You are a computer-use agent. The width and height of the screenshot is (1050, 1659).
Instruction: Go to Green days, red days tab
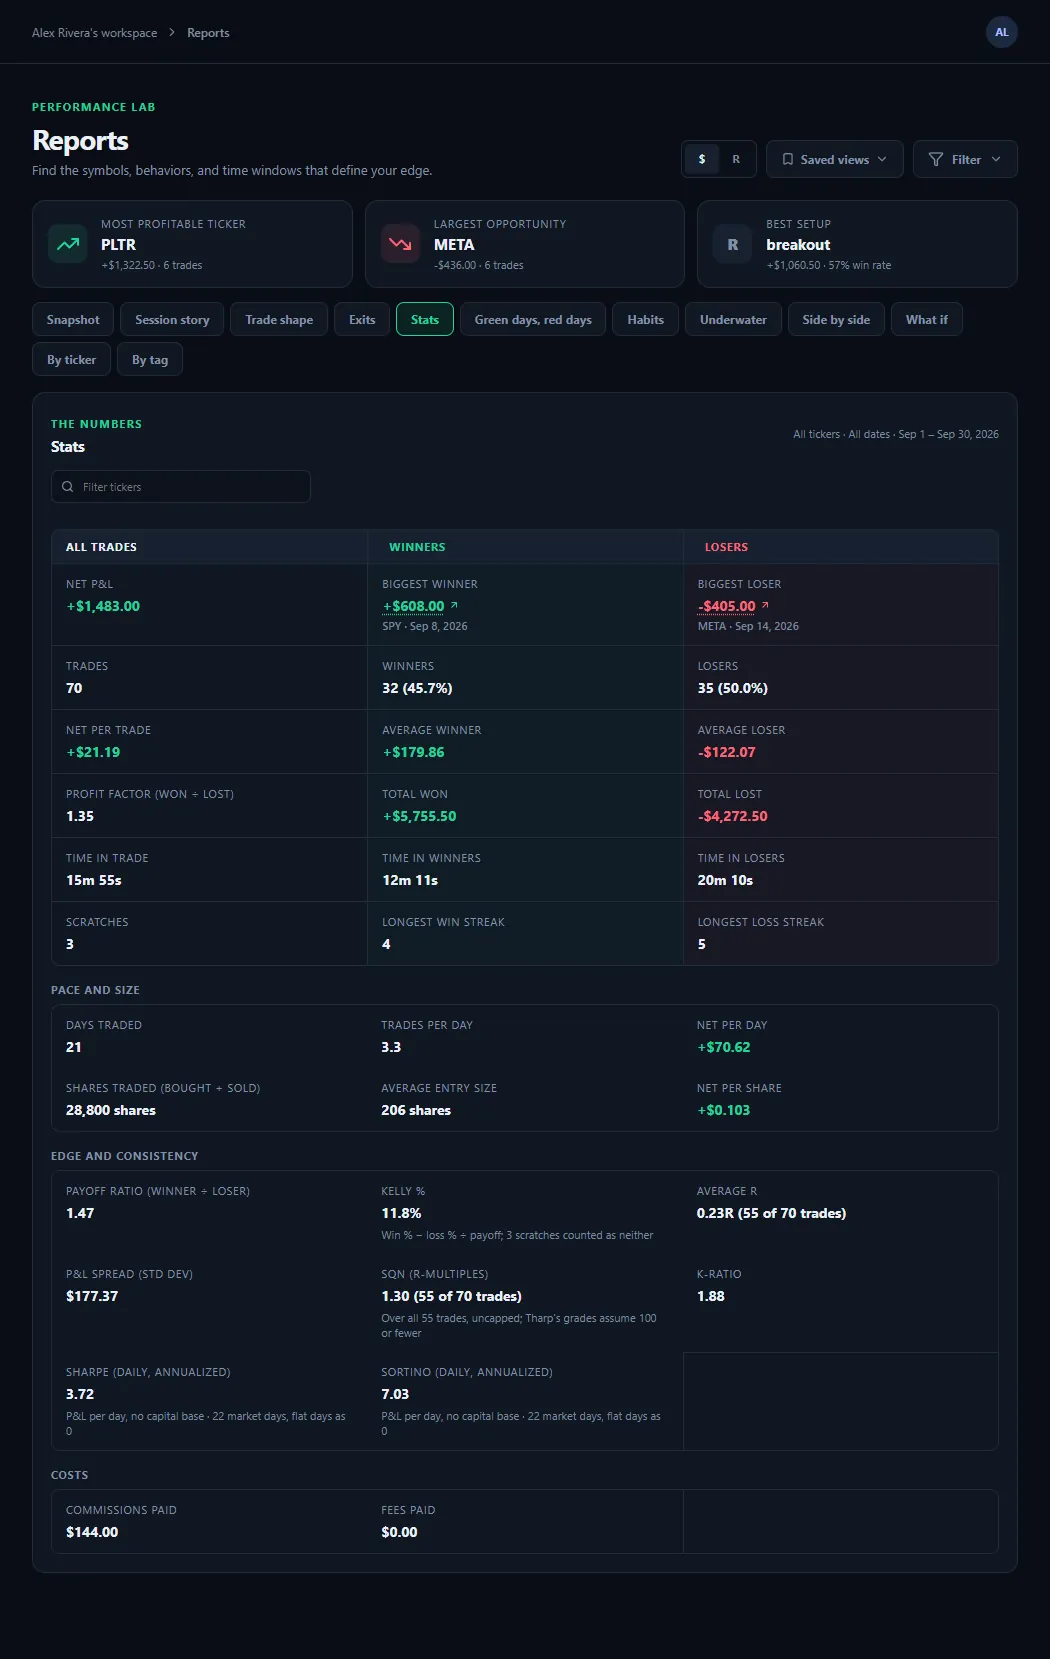[x=533, y=319]
